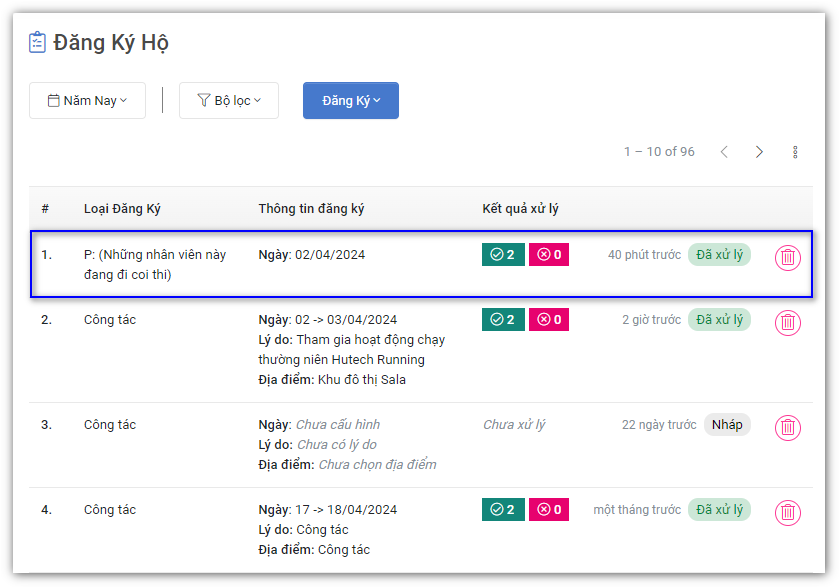839x587 pixels.
Task: Go to next page of results
Action: 759,152
